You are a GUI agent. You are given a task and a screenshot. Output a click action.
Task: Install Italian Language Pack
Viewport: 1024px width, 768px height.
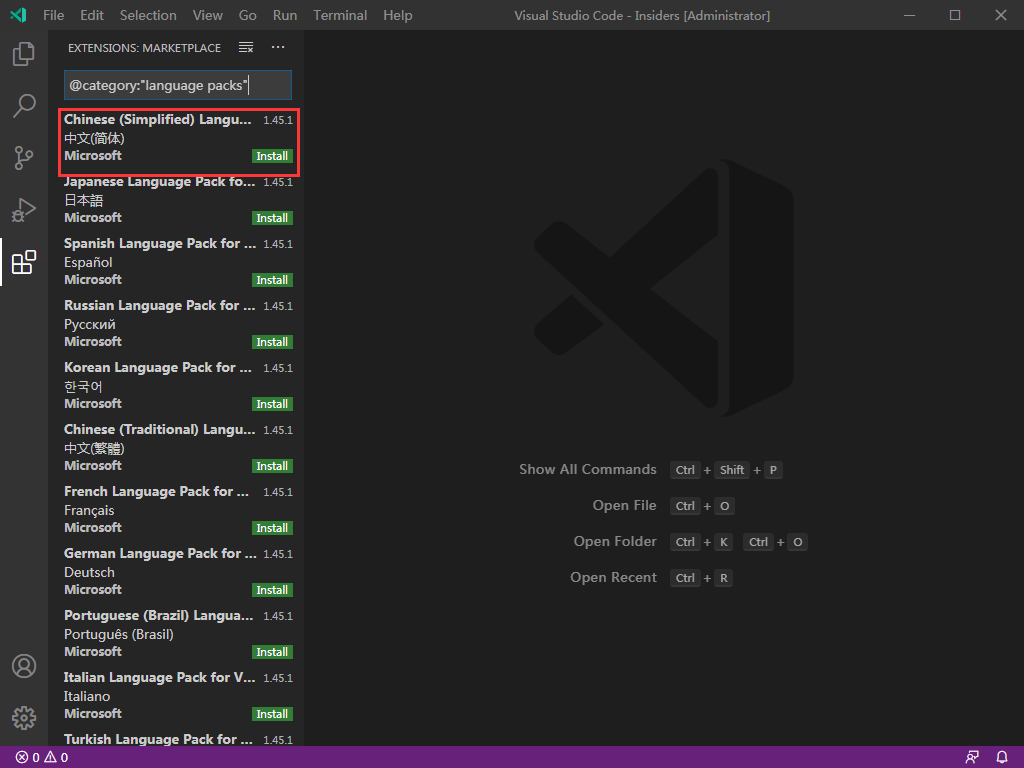point(272,714)
